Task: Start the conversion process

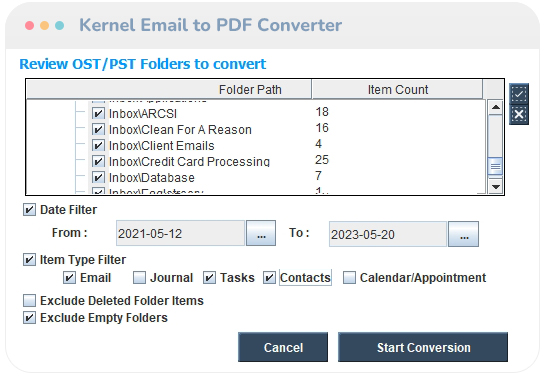Action: coord(423,347)
